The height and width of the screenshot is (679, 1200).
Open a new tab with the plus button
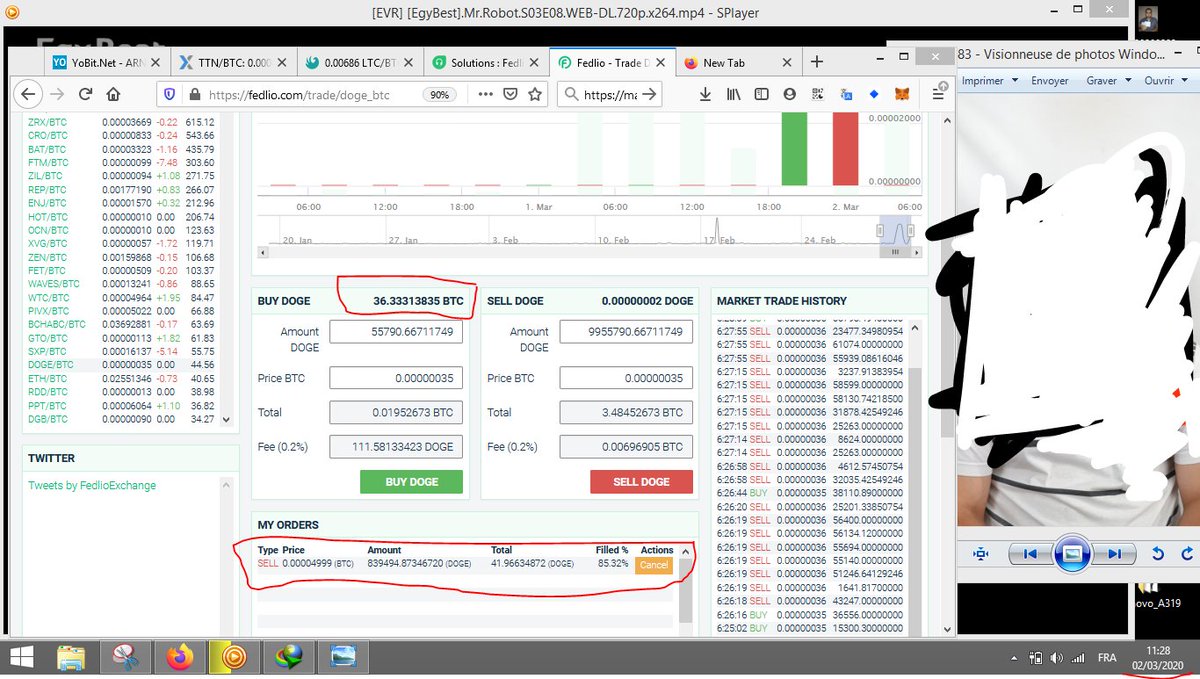(816, 62)
